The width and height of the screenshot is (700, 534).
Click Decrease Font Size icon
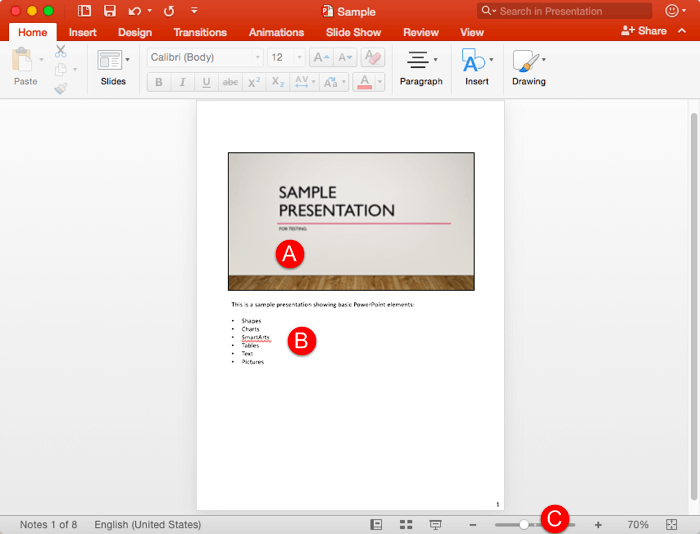[345, 57]
